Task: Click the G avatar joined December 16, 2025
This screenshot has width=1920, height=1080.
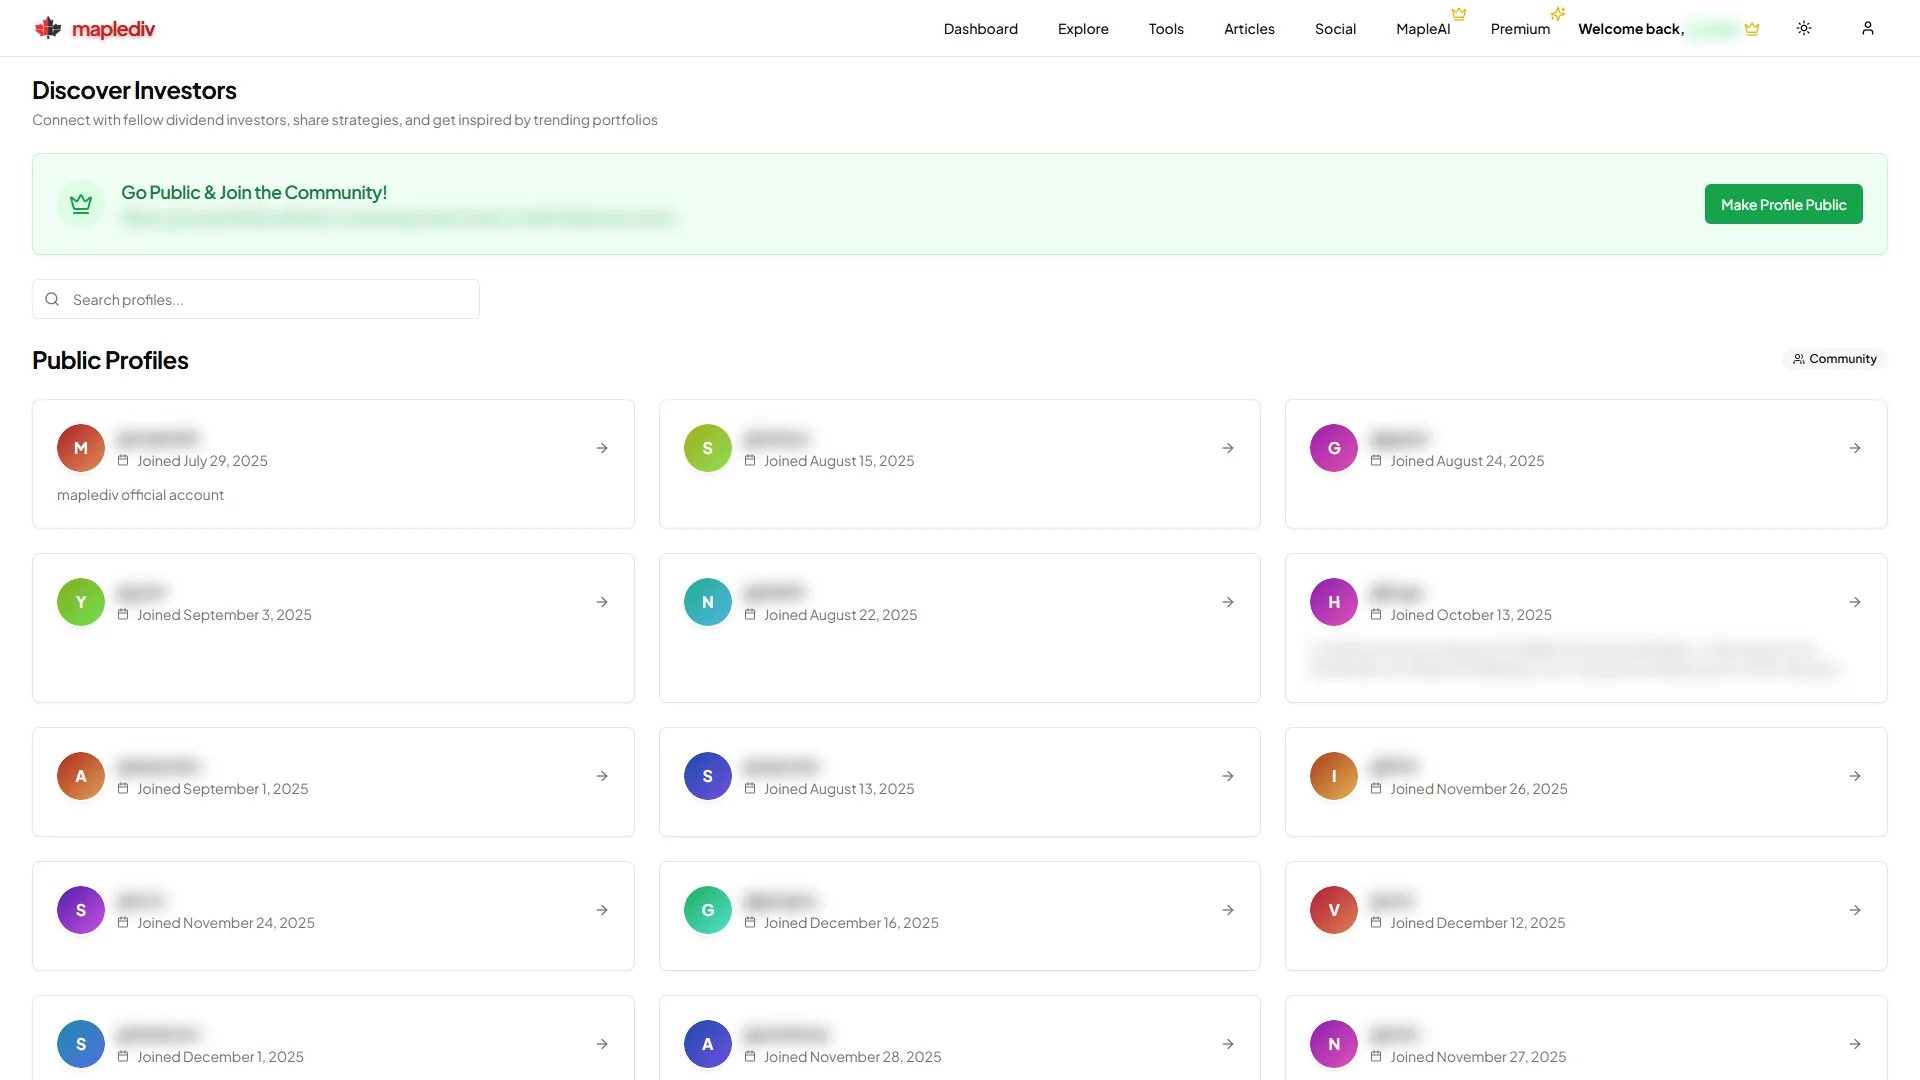Action: tap(708, 910)
